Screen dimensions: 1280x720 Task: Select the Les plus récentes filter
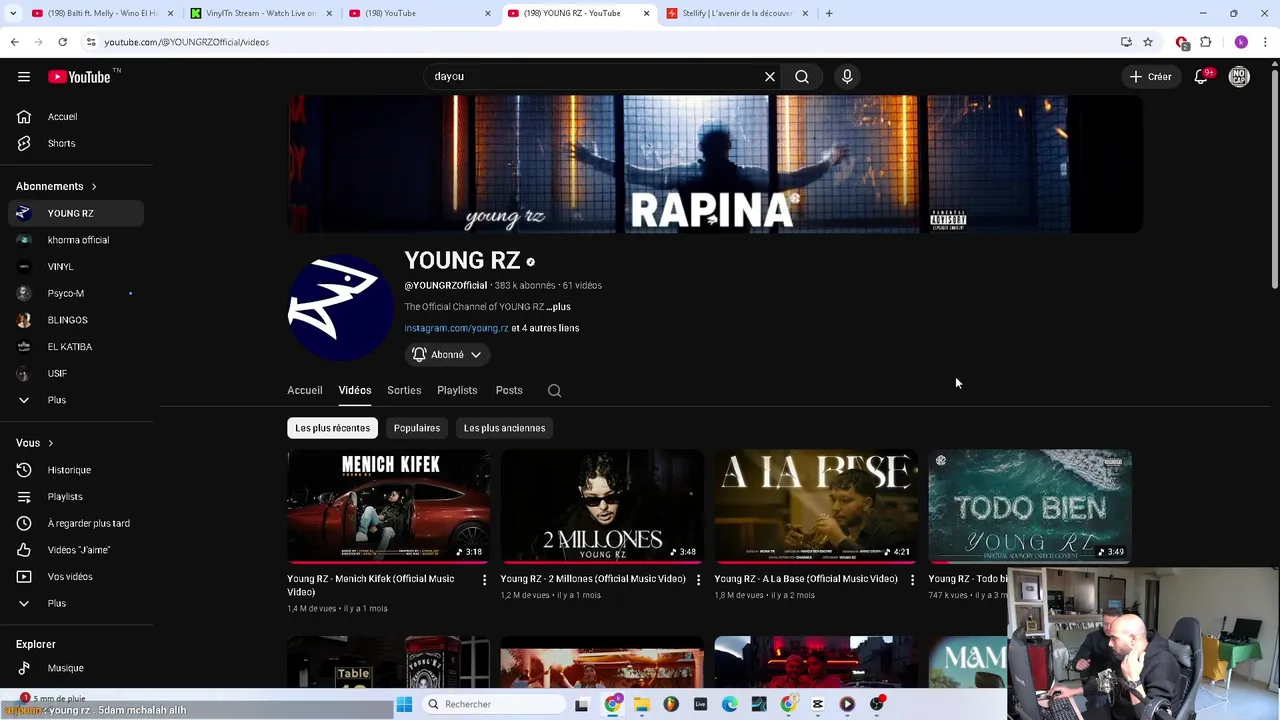click(x=332, y=428)
